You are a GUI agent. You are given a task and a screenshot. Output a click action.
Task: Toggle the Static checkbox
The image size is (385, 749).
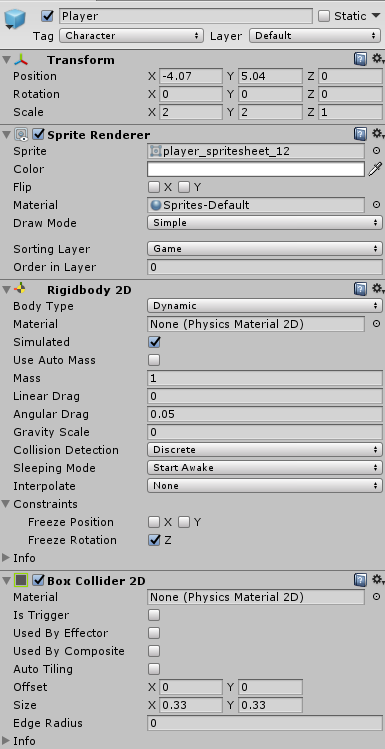pyautogui.click(x=324, y=16)
